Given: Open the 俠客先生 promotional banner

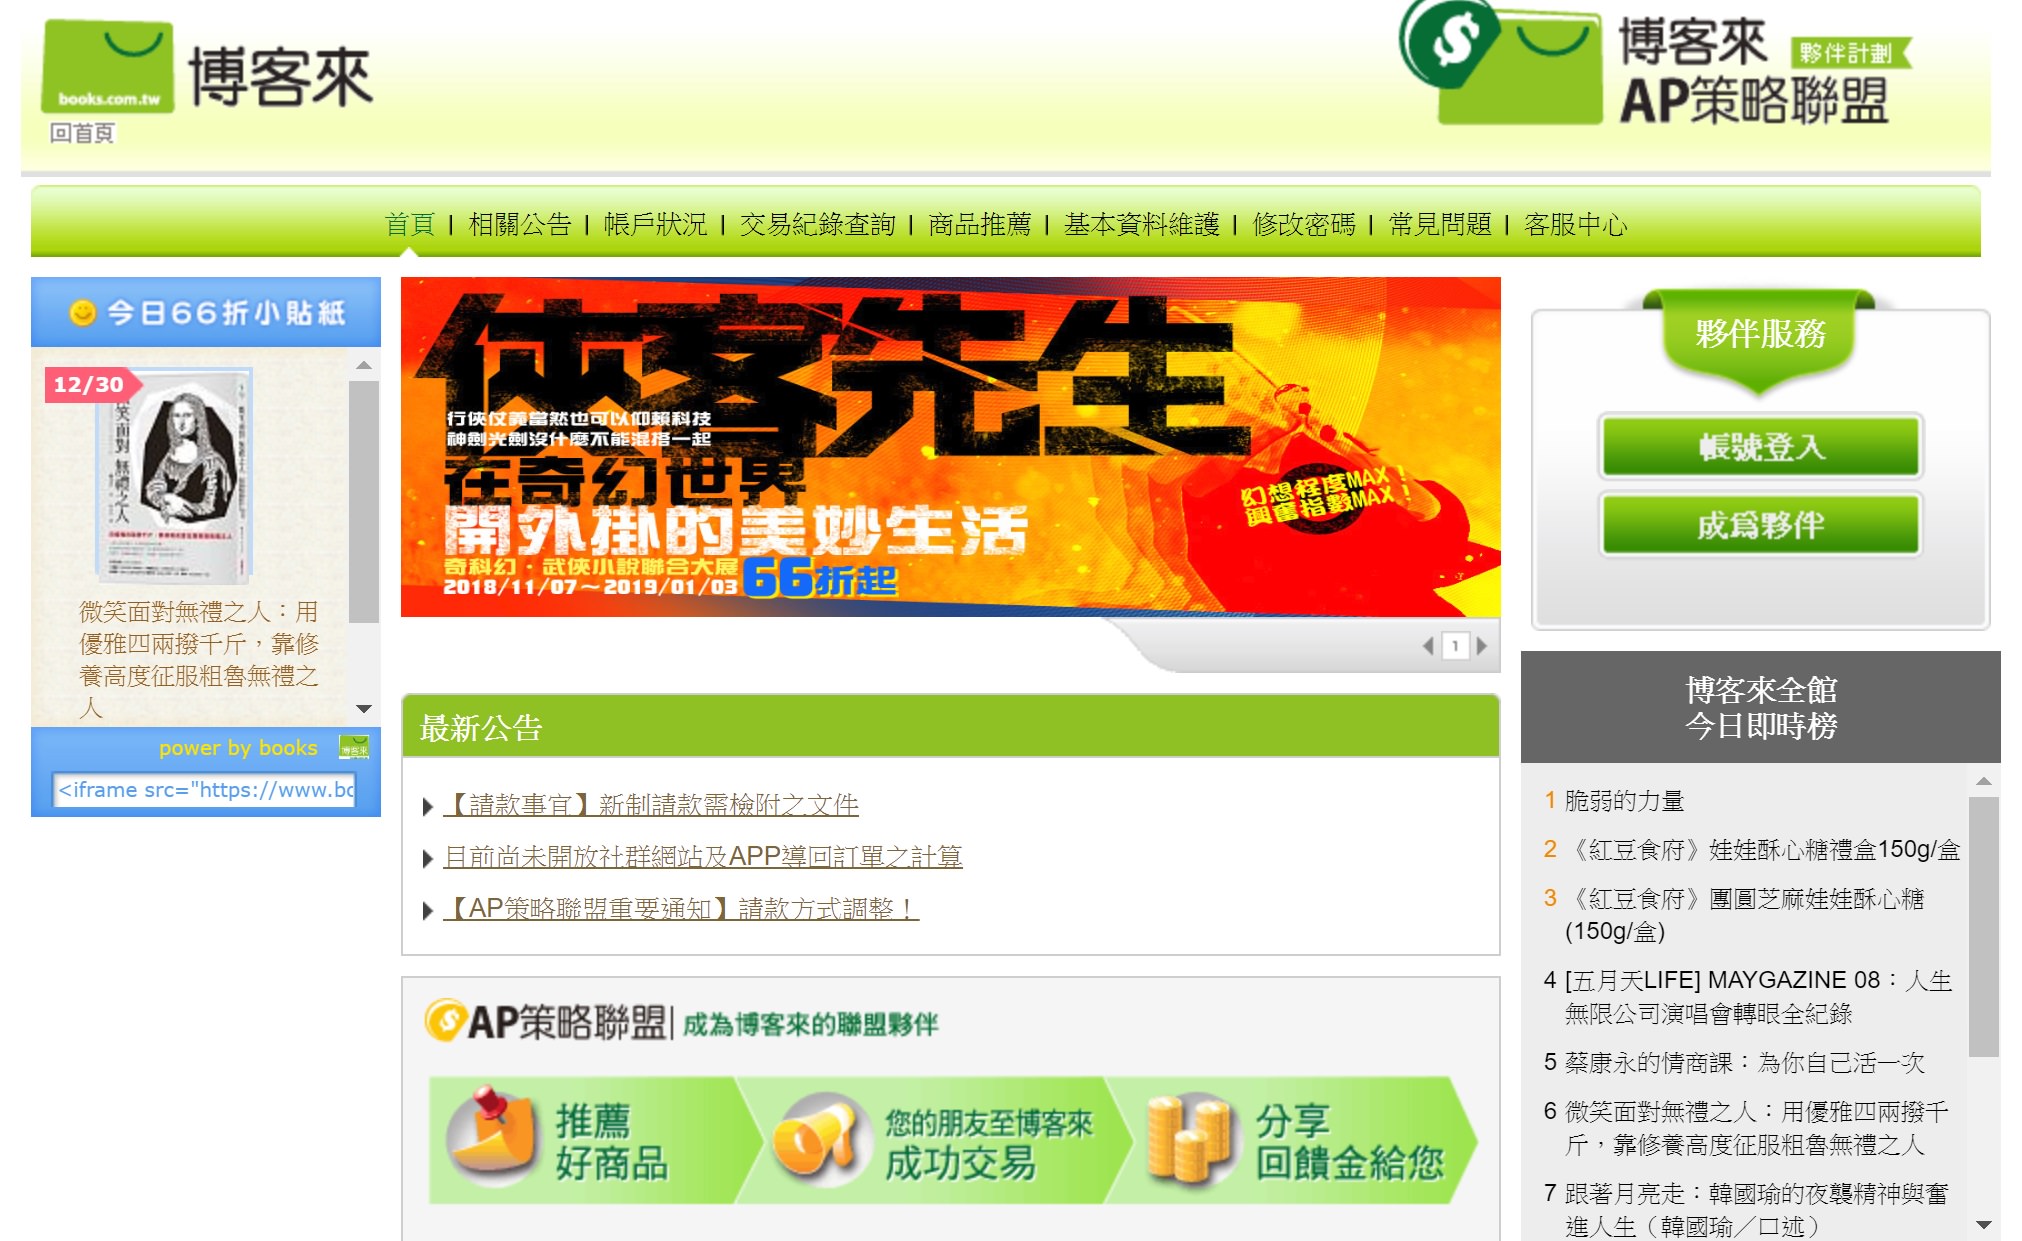Looking at the screenshot, I should point(950,447).
